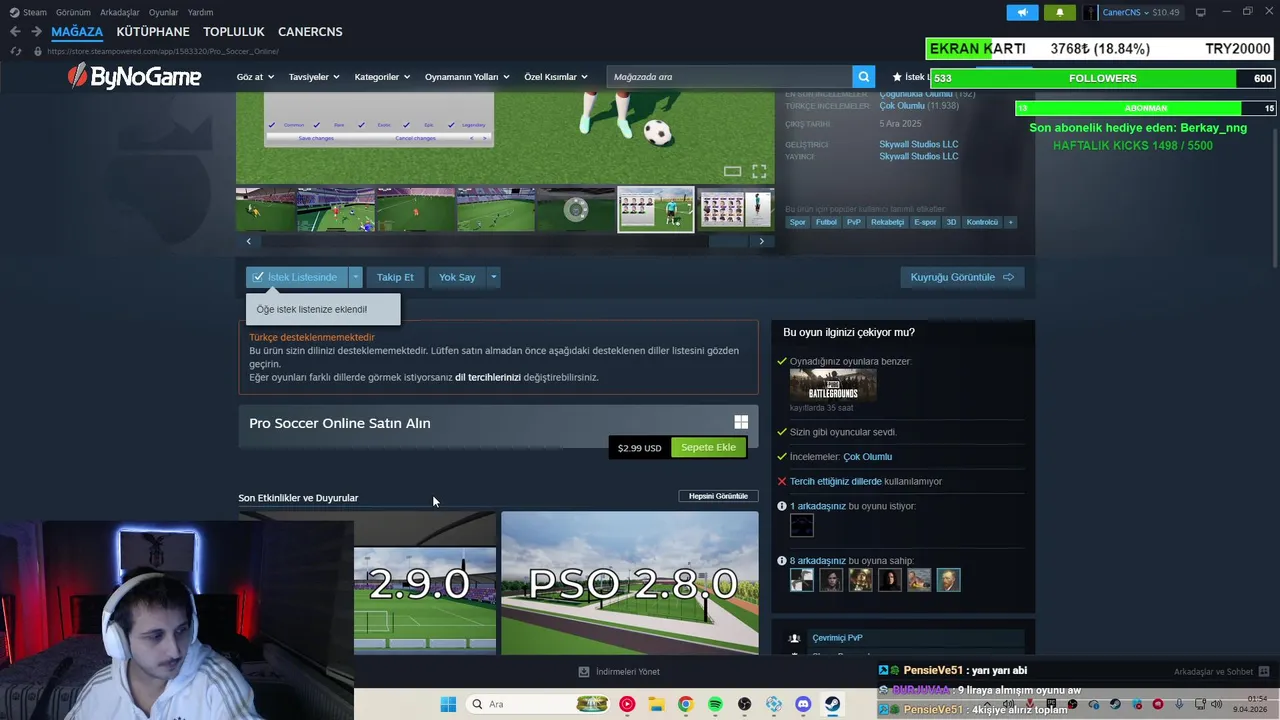Switch the screenshot viewer to theater mode
The height and width of the screenshot is (720, 1280).
coord(732,172)
